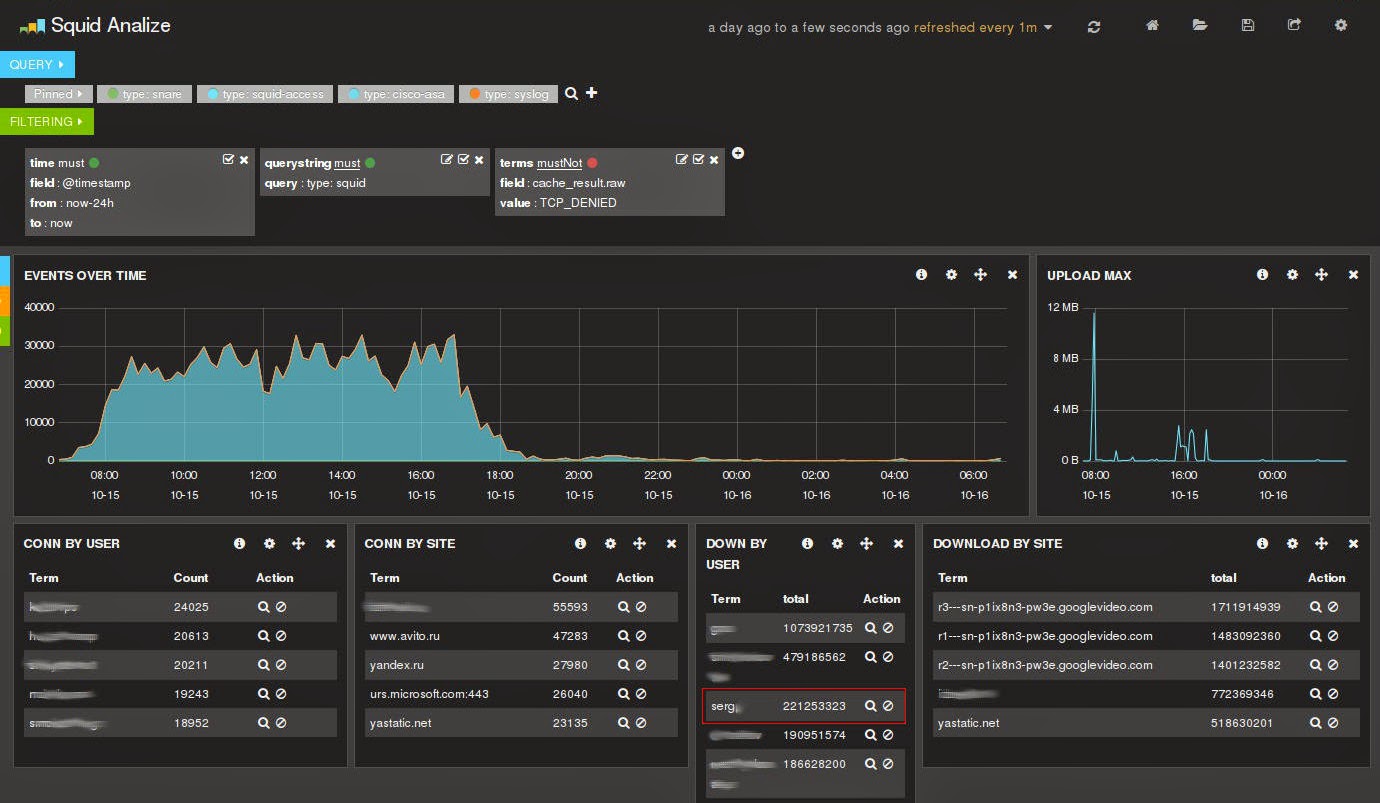Show info for Upload Max panel
This screenshot has height=803, width=1380.
point(1262,274)
